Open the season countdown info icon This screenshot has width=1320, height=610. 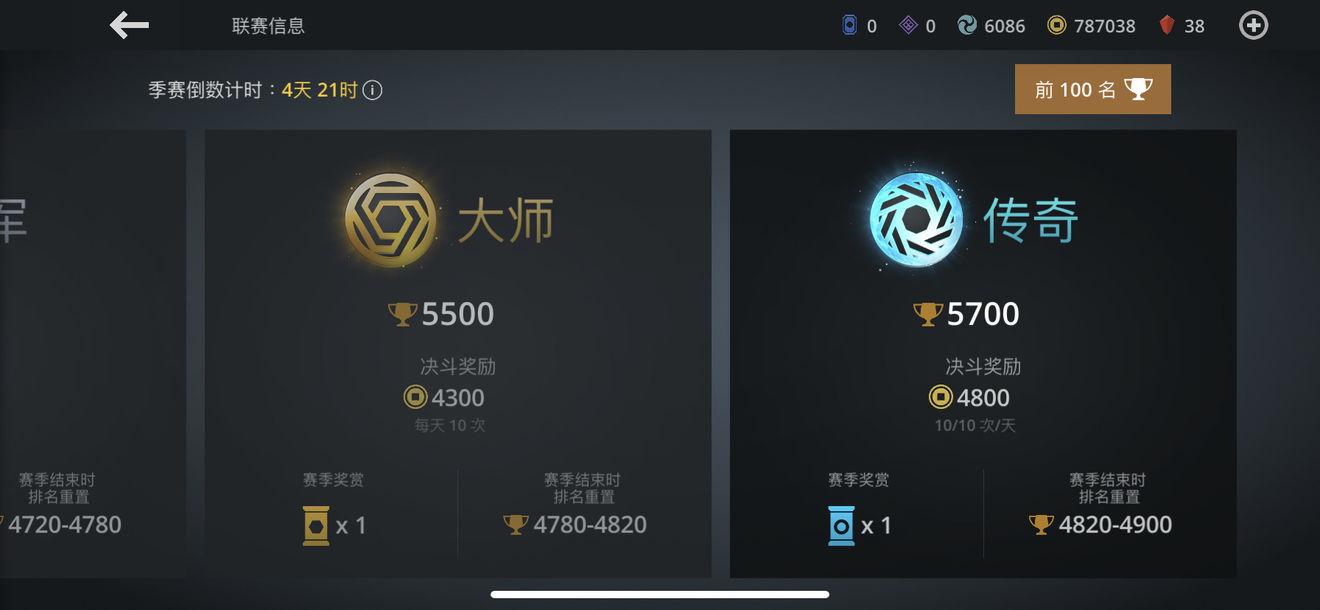coord(372,90)
